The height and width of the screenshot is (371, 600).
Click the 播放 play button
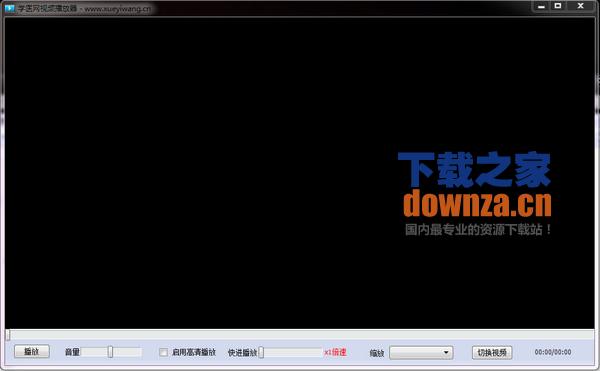pyautogui.click(x=32, y=351)
